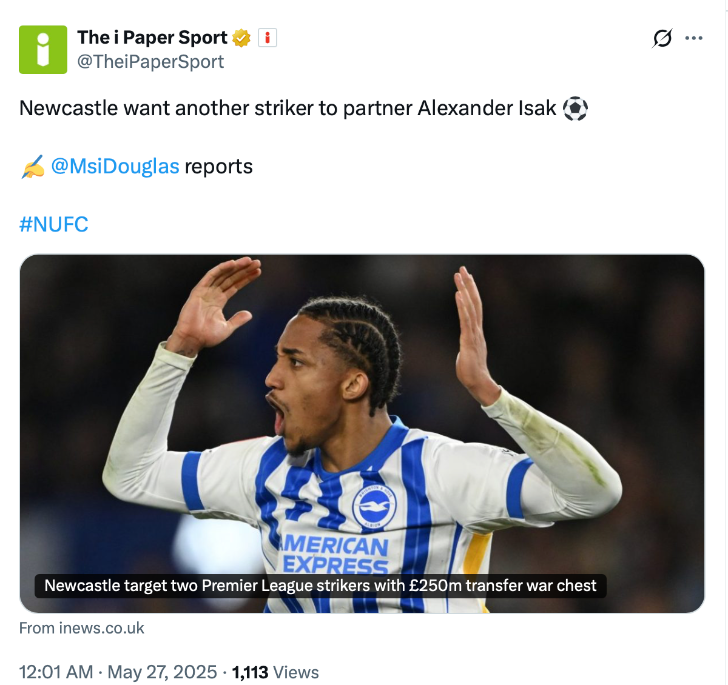Image resolution: width=728 pixels, height=685 pixels.
Task: Visit the @TheiPaperSport handle
Action: (150, 62)
